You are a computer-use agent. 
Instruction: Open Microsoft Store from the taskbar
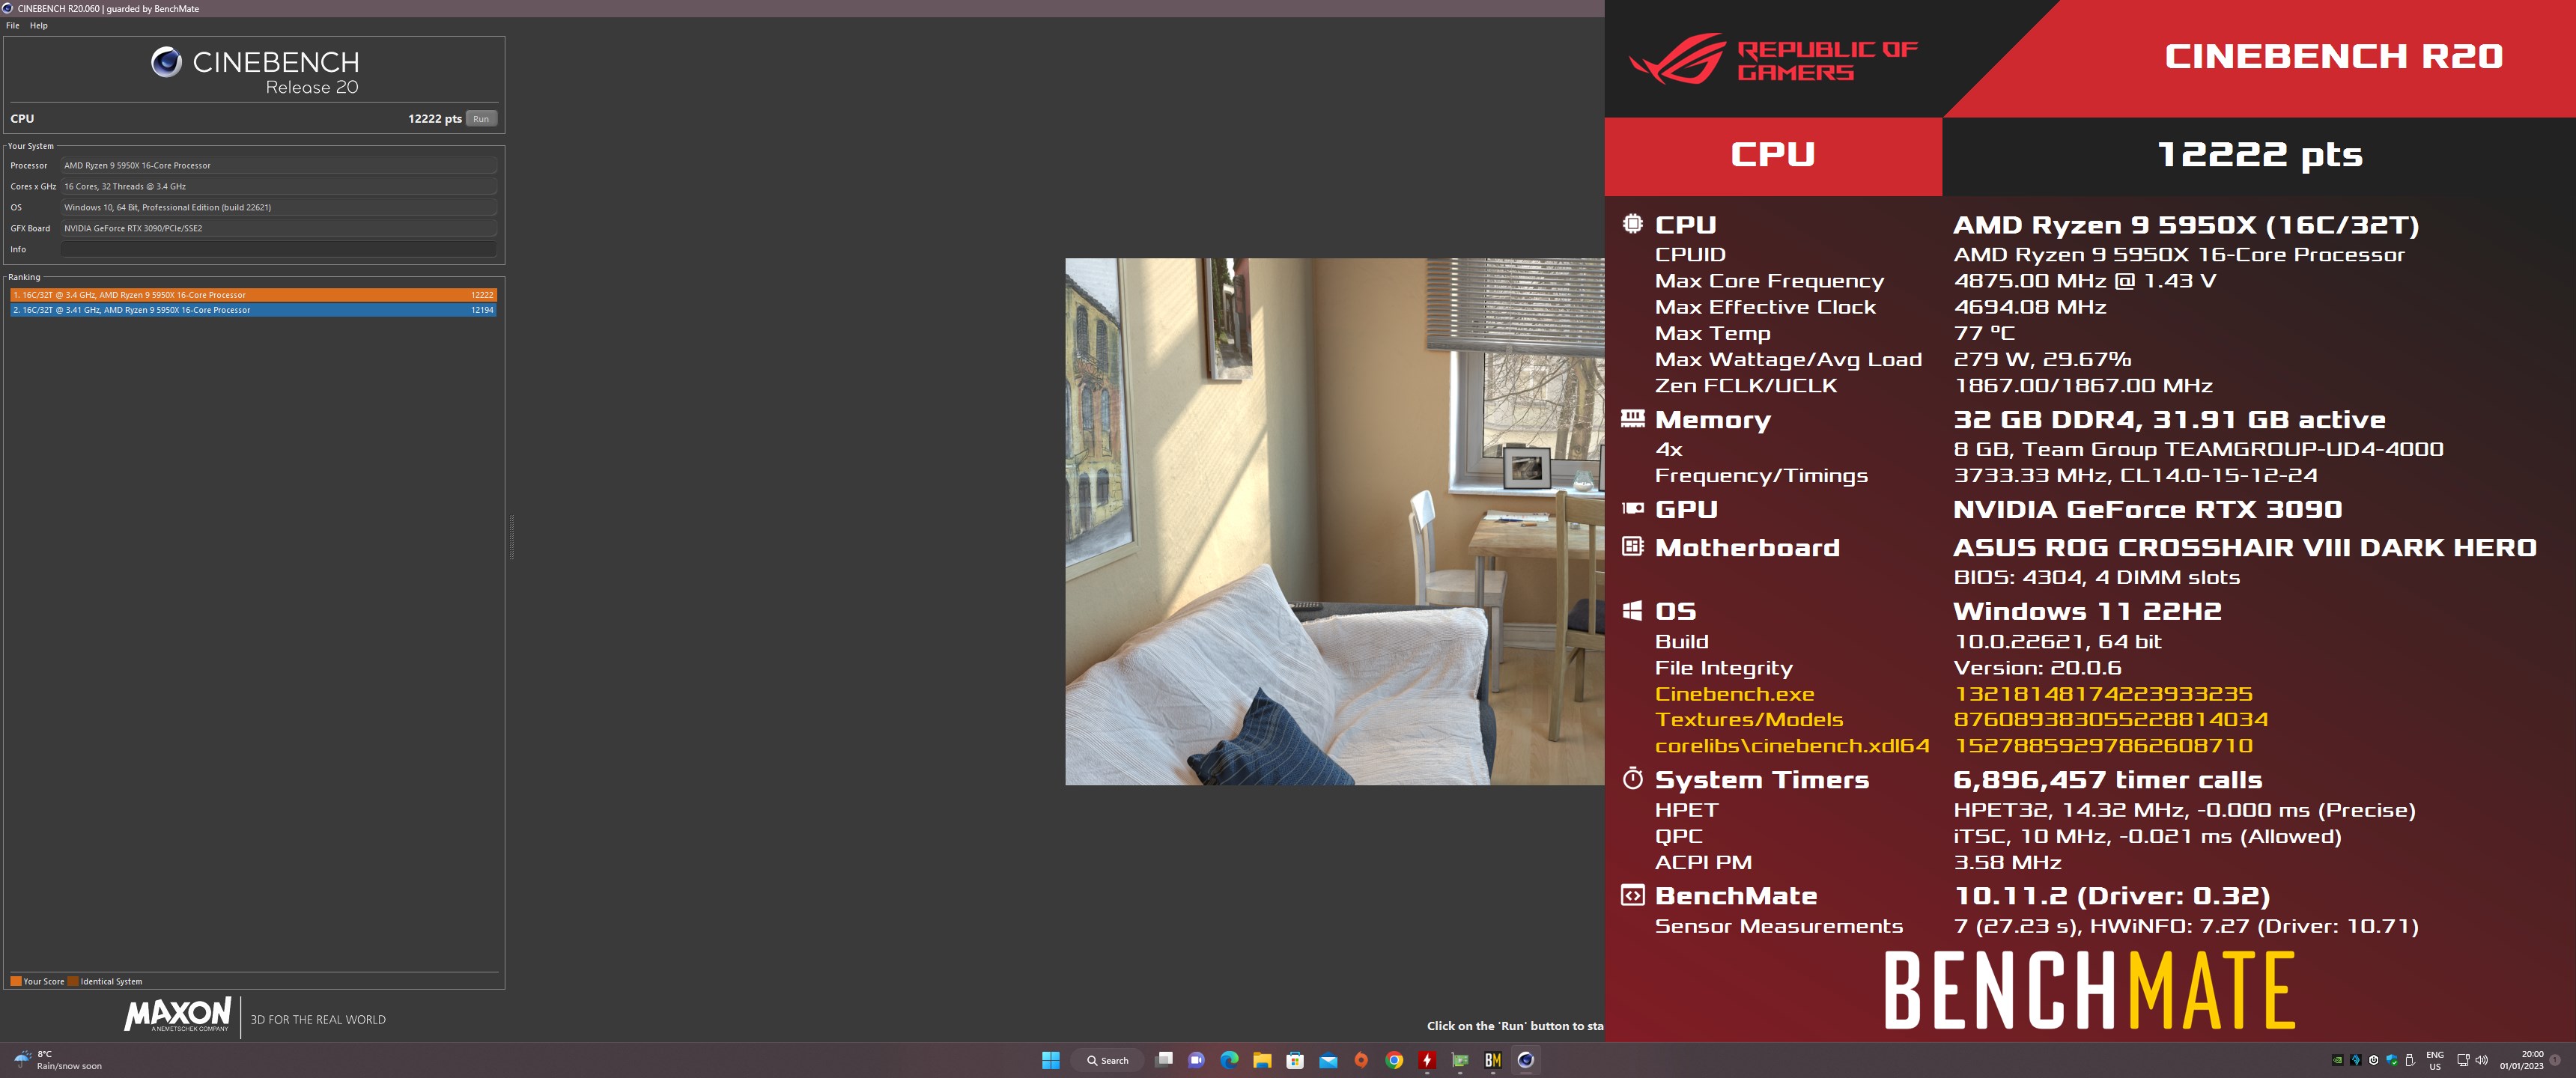(1295, 1060)
